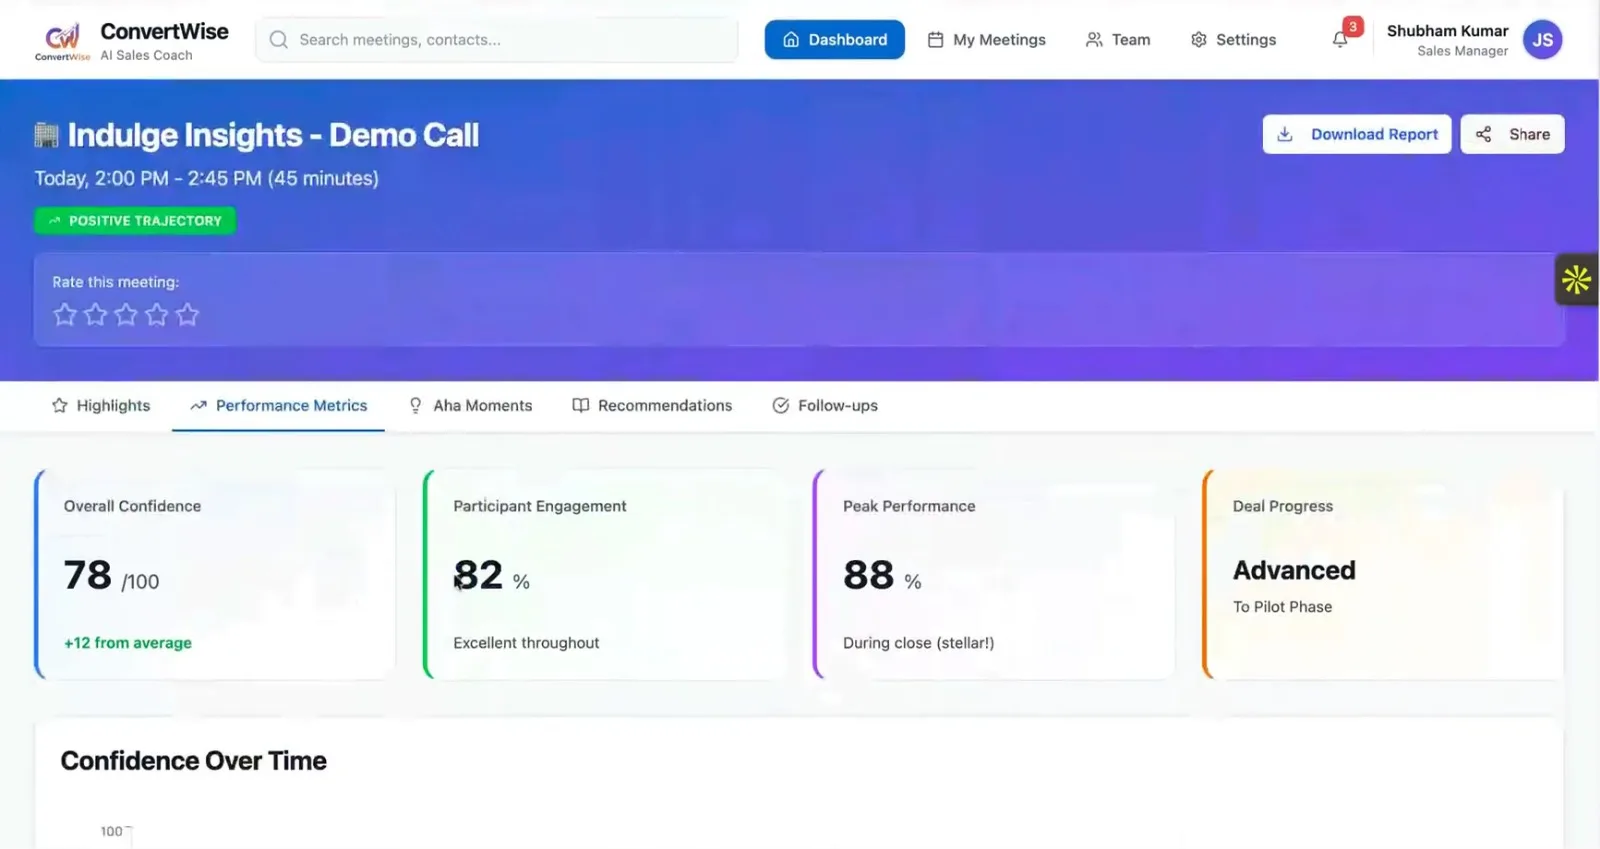Go to My Meetings

tap(986, 40)
